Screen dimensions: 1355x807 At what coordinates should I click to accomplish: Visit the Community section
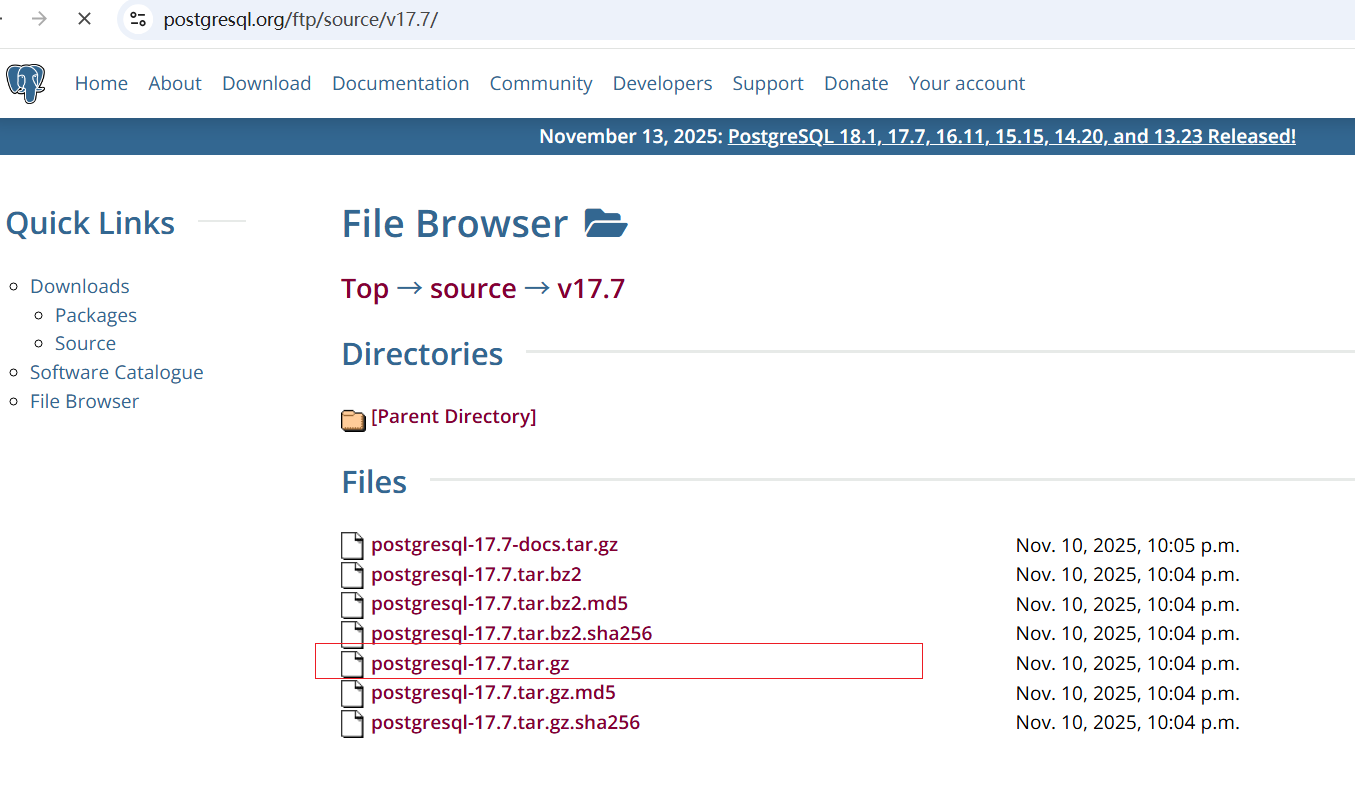tap(541, 83)
